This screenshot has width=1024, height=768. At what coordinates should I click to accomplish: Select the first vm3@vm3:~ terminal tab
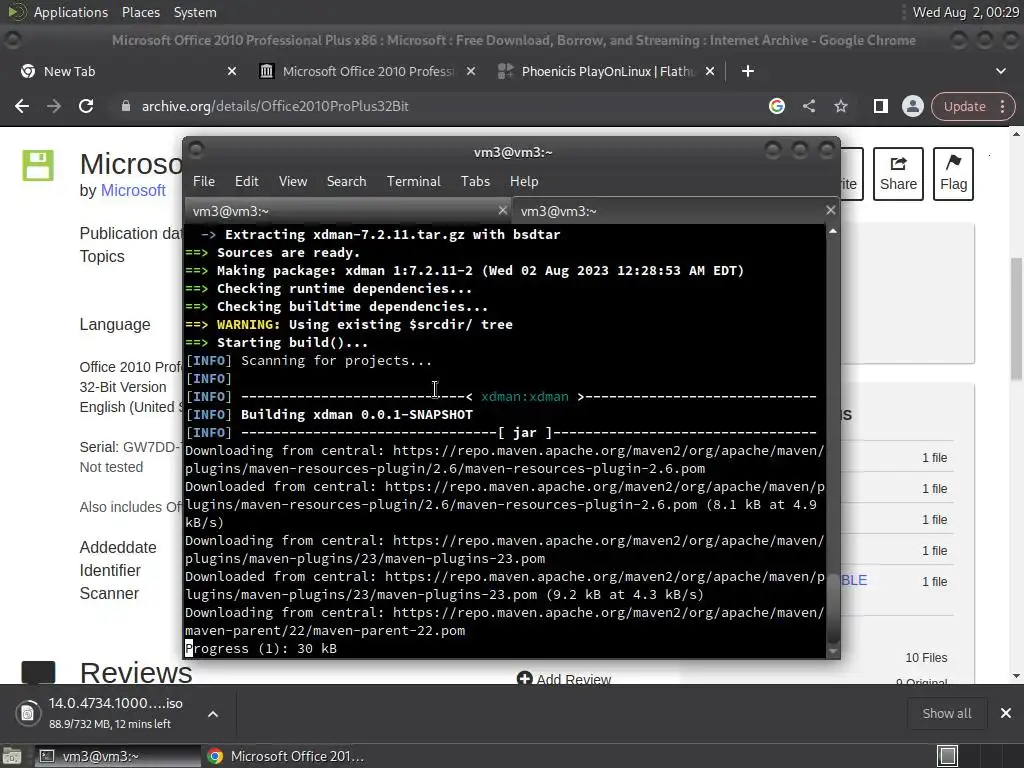coord(347,211)
